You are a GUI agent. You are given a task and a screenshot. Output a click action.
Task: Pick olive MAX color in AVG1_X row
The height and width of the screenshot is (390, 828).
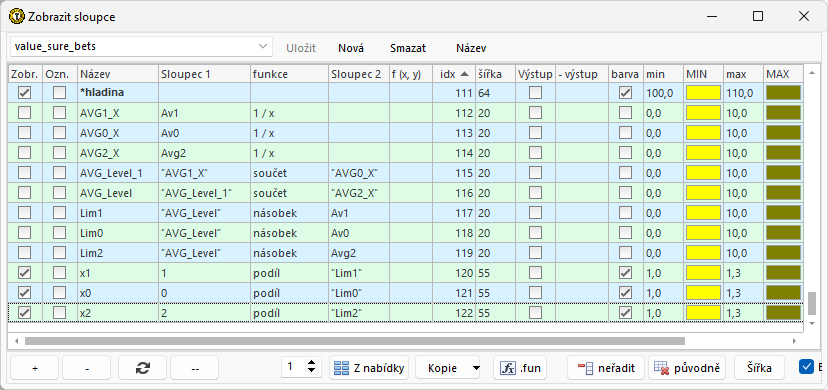[784, 113]
